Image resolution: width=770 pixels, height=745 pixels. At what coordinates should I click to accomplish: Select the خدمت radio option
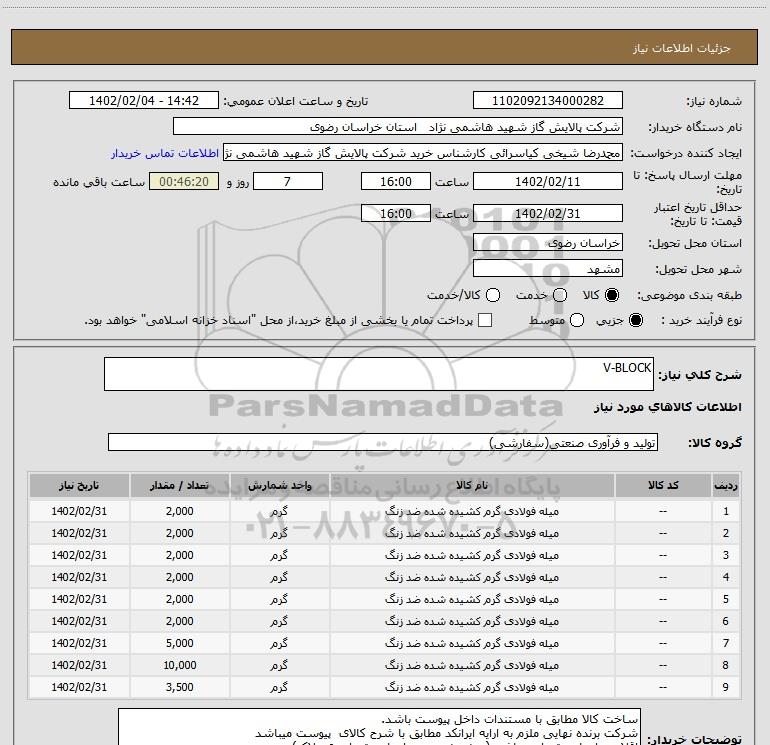tap(559, 296)
